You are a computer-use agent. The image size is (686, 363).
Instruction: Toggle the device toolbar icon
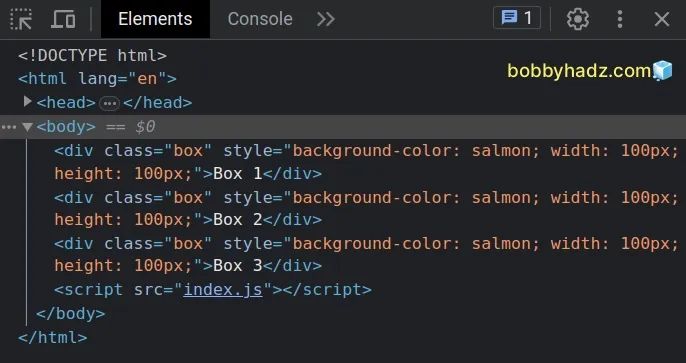[x=63, y=19]
